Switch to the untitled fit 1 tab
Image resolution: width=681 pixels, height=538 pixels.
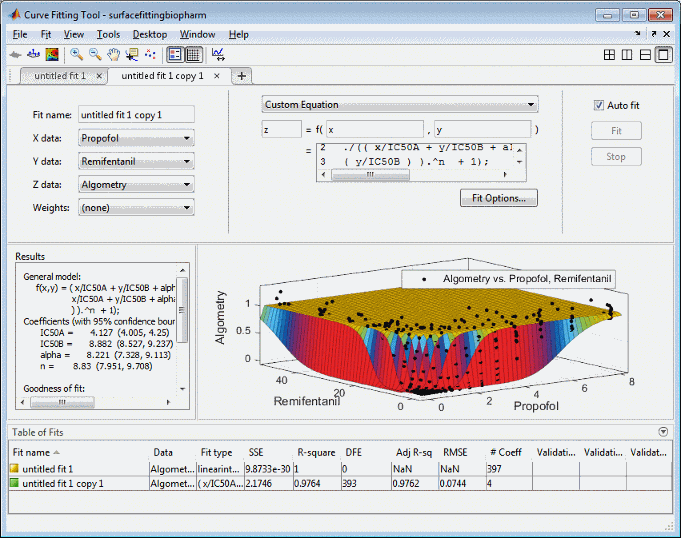click(x=59, y=76)
